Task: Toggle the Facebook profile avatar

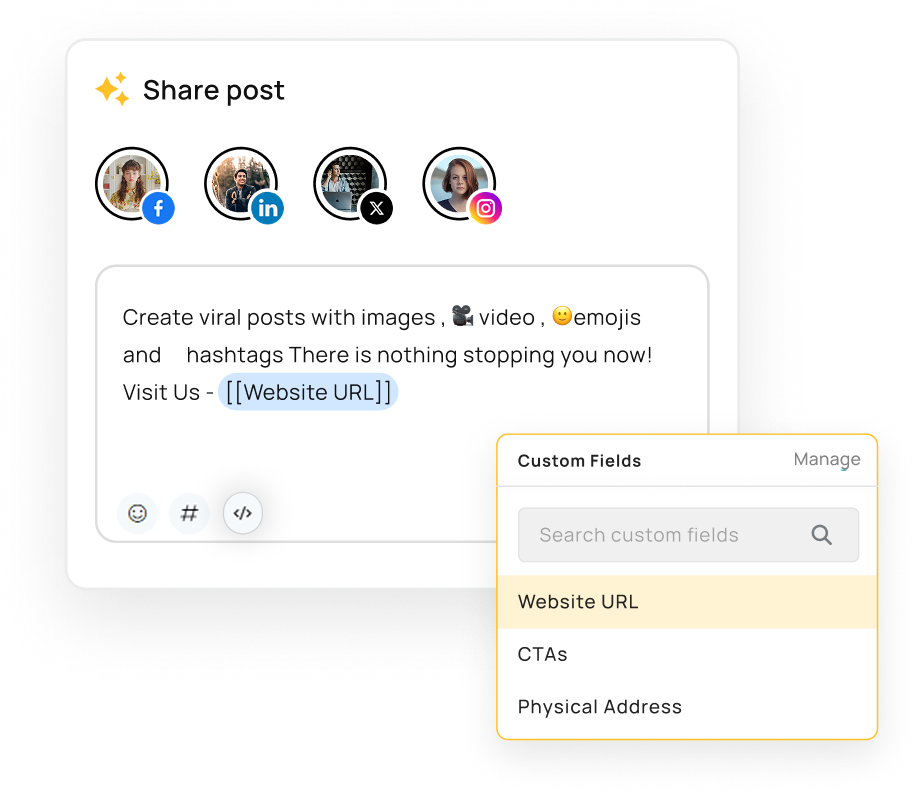Action: point(132,183)
